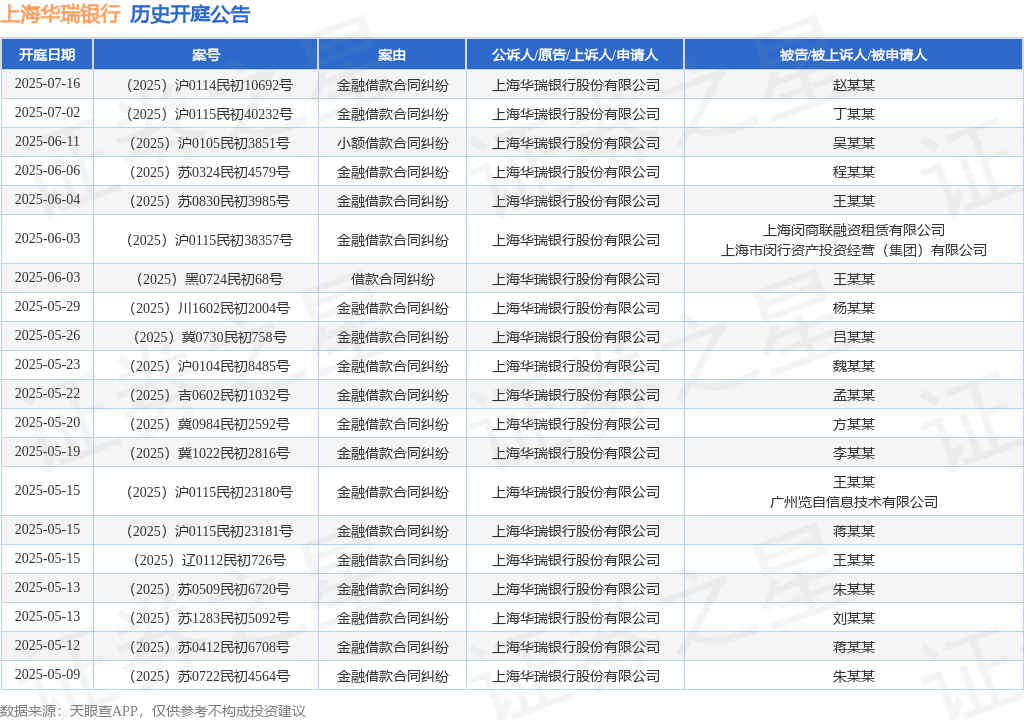
Task: Click the date 2025-05-22
Action: 47,393
